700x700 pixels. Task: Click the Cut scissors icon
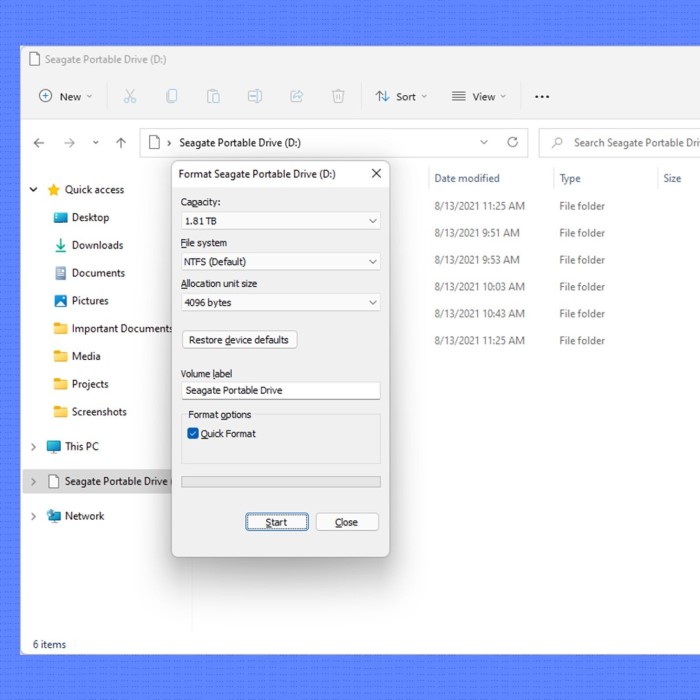tap(130, 96)
